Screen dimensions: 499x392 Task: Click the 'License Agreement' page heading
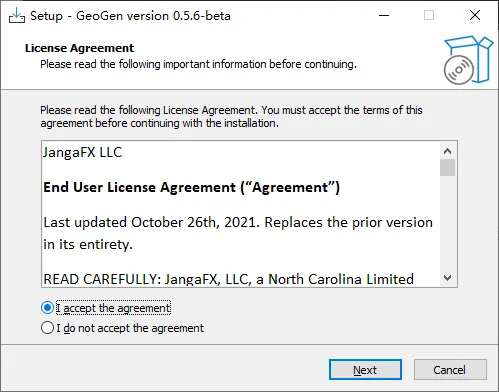coord(79,48)
